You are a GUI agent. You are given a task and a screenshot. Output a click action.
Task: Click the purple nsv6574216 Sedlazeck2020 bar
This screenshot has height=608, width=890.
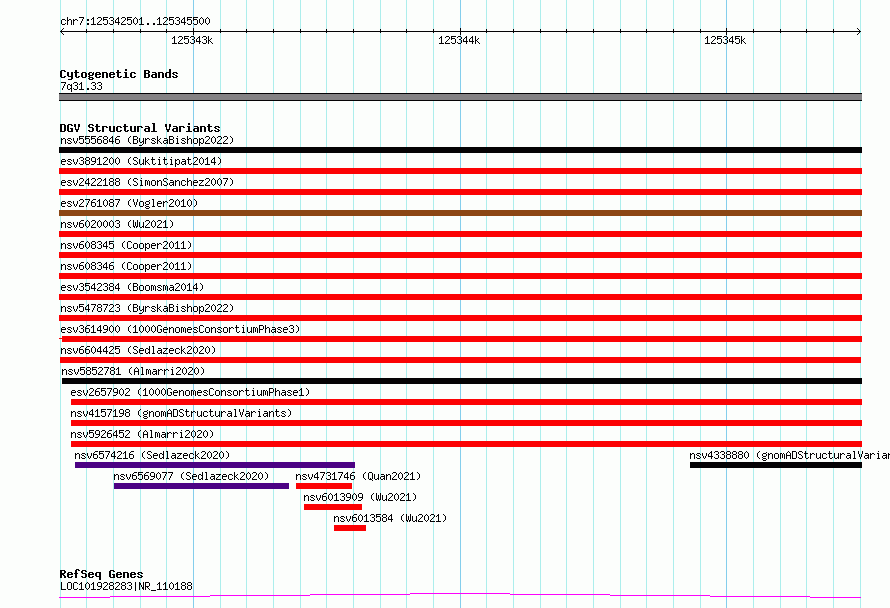click(x=215, y=465)
